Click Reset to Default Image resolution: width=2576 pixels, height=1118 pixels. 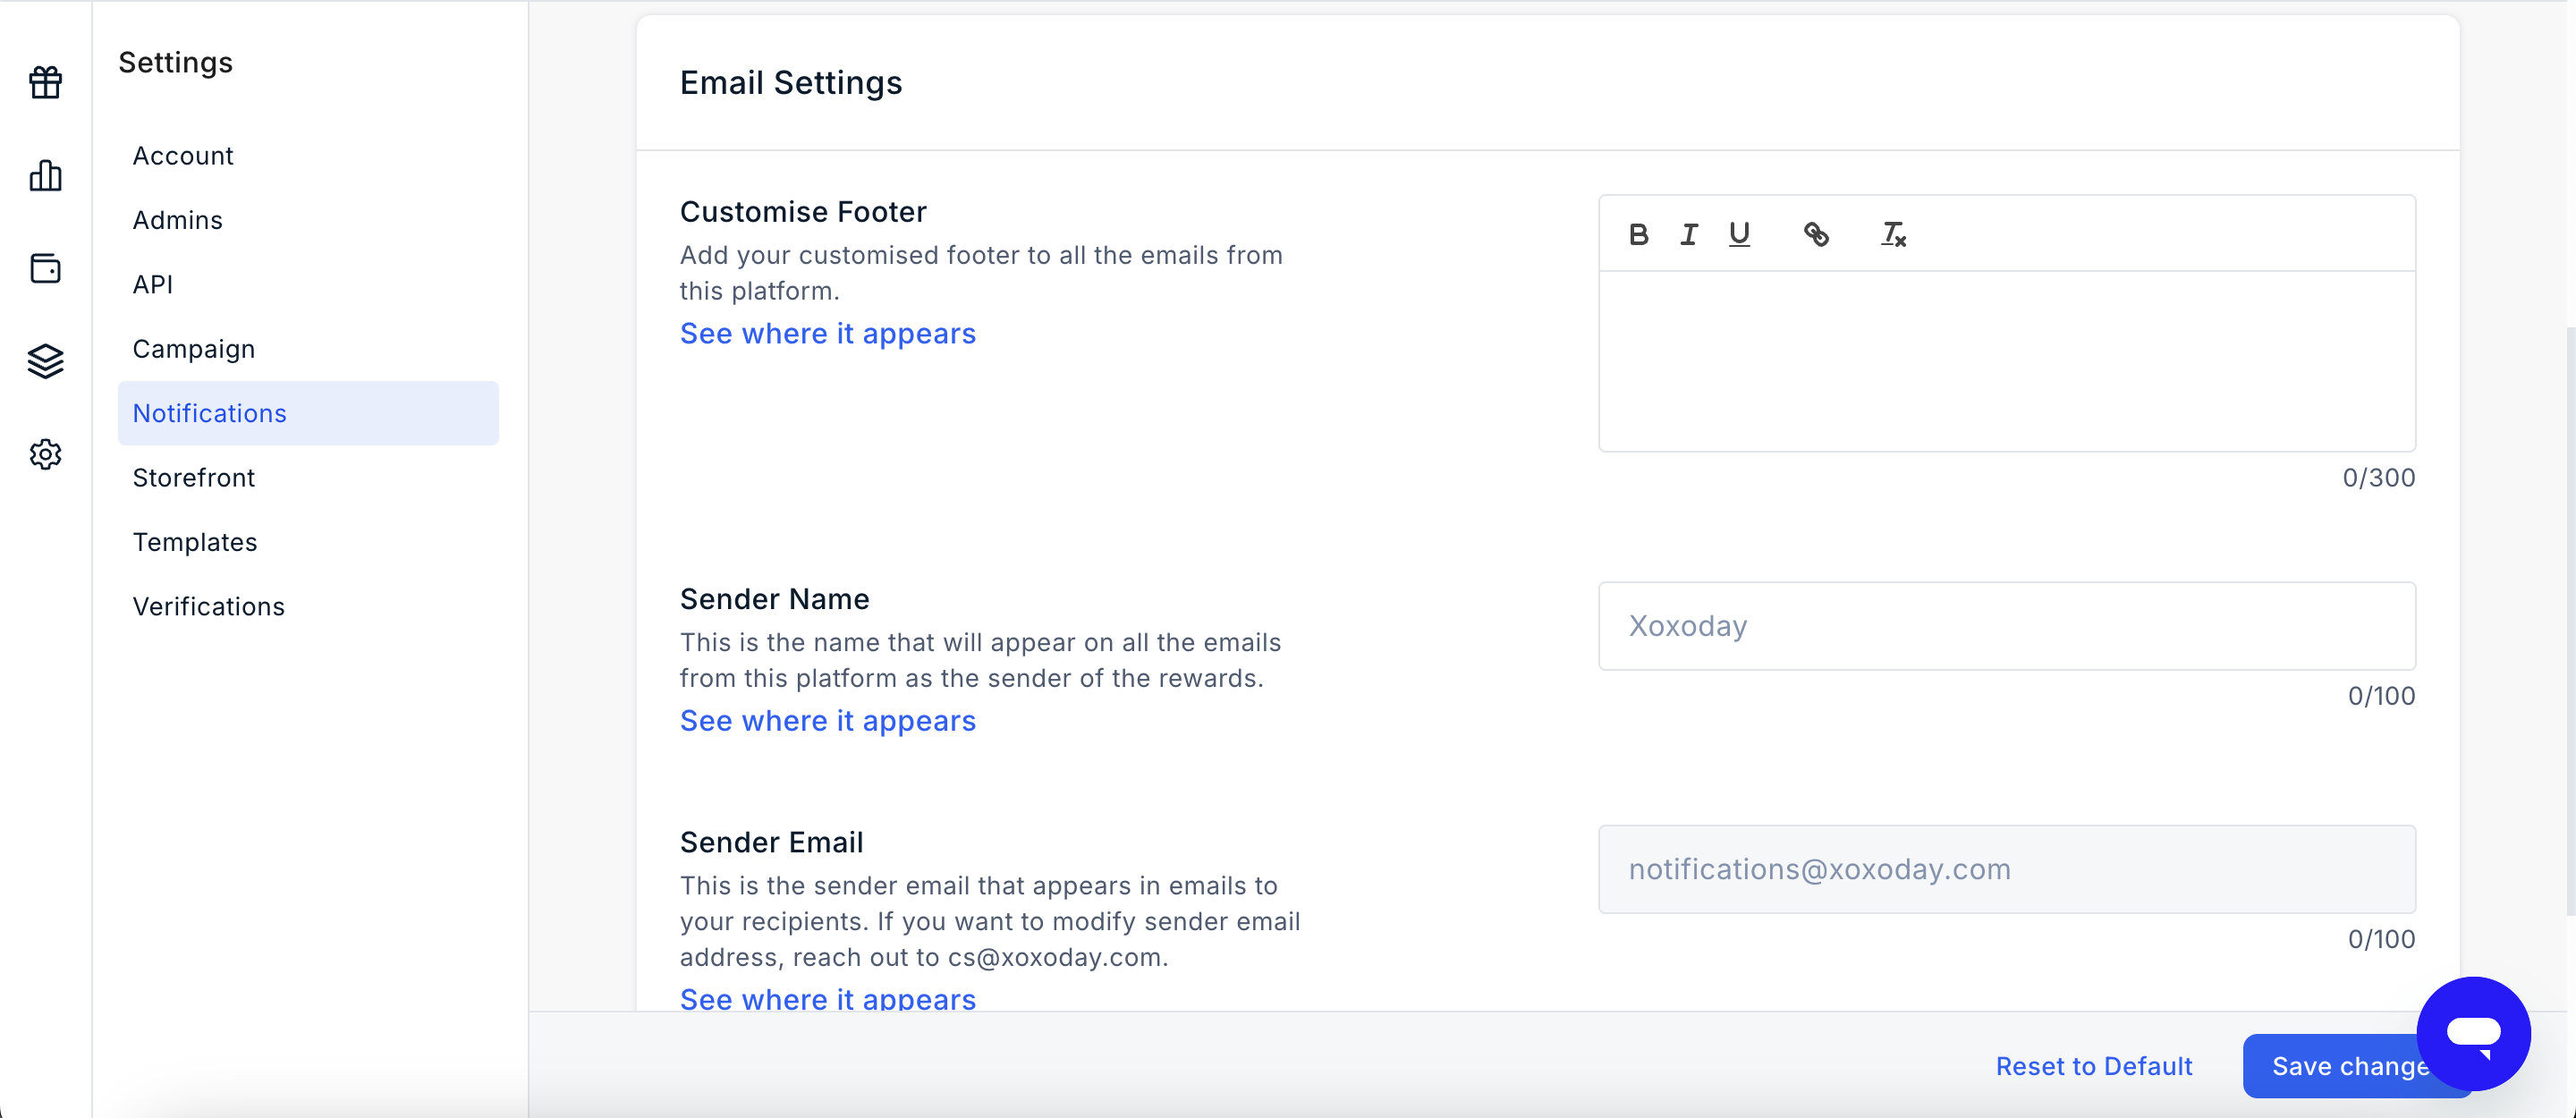point(2094,1066)
